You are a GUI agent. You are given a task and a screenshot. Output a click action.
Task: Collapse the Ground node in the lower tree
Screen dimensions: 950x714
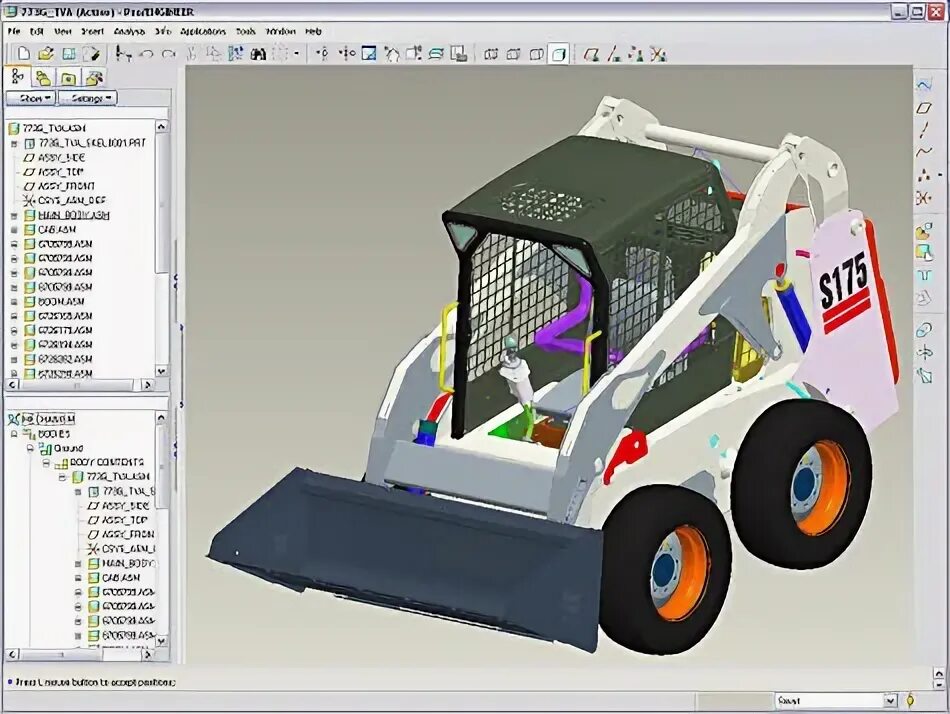[x=30, y=449]
